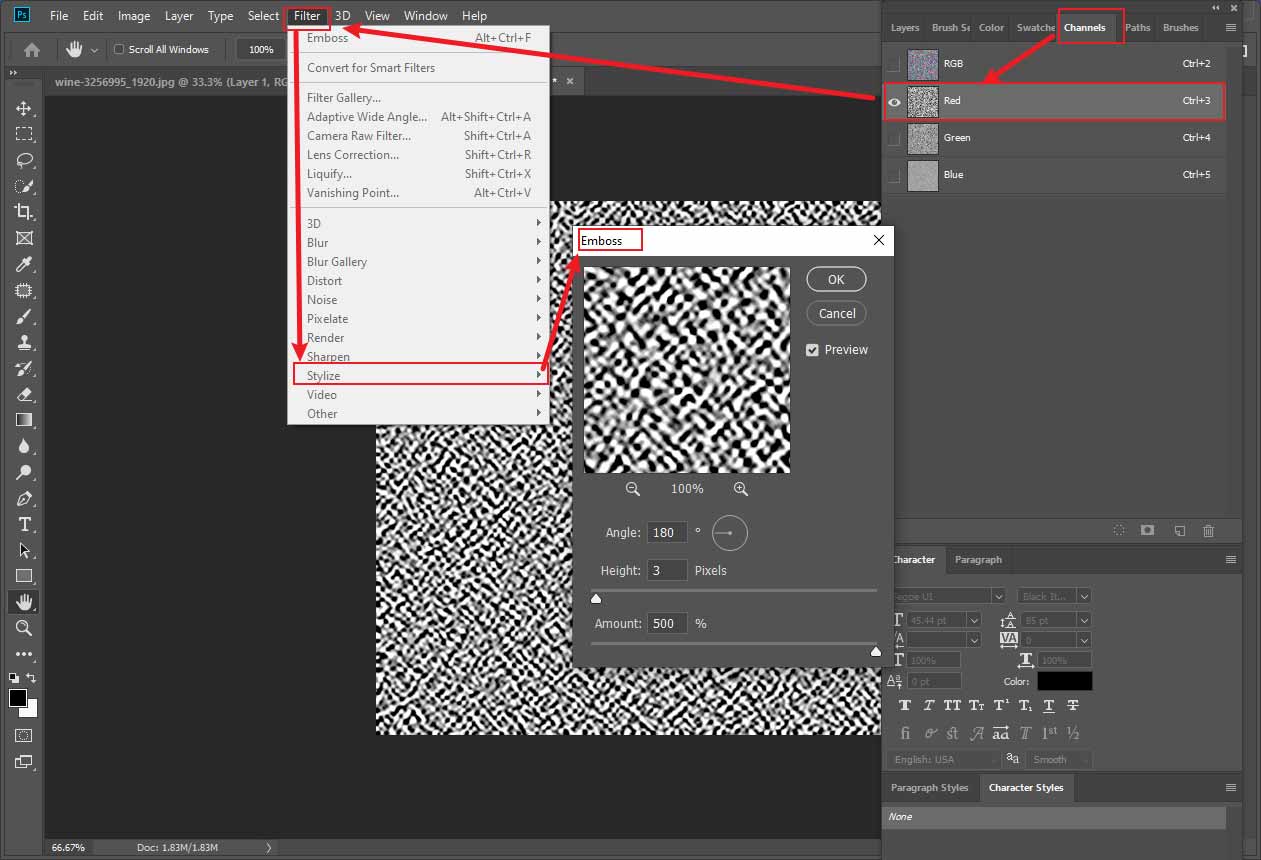
Task: Select the Lasso tool
Action: click(x=24, y=160)
